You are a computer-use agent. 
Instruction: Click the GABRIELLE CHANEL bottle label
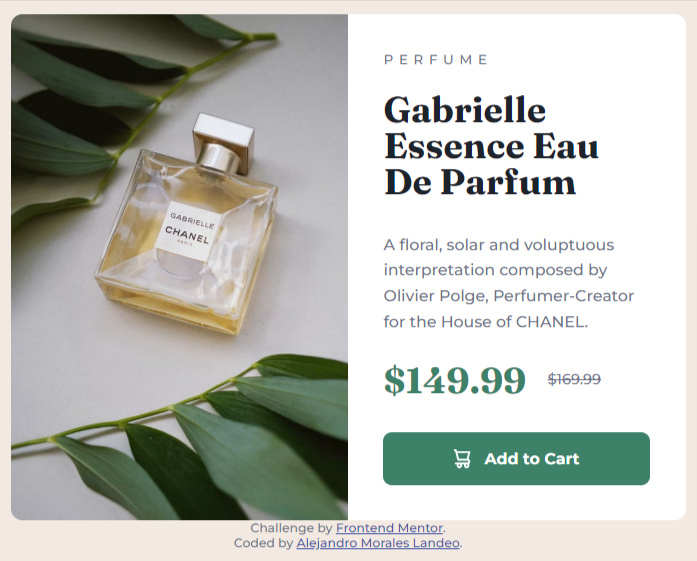pyautogui.click(x=188, y=232)
